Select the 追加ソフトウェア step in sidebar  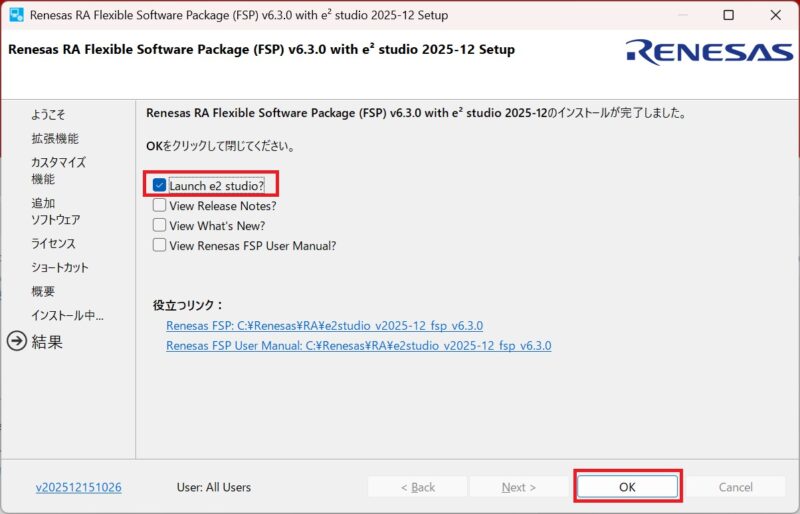click(56, 211)
